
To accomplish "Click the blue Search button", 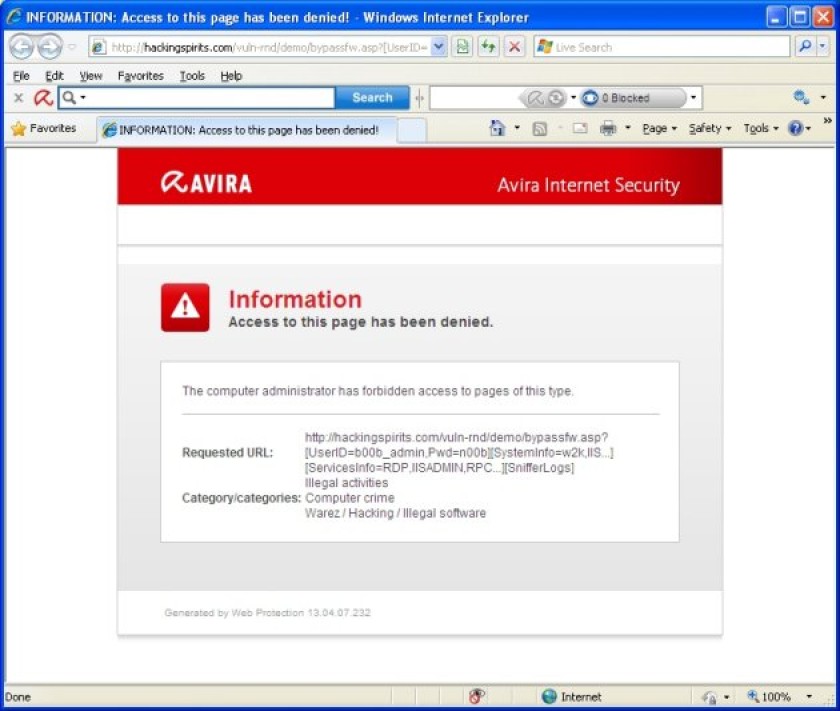I will (372, 98).
